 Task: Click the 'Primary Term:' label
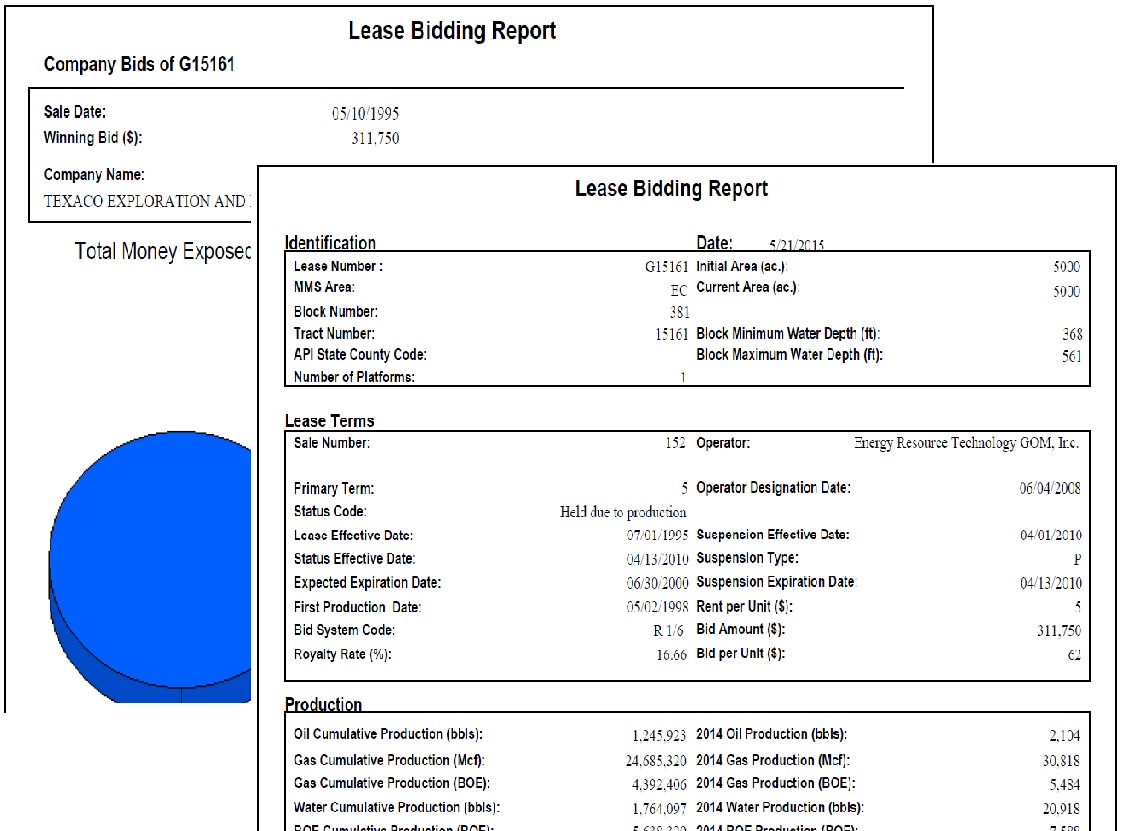(334, 489)
